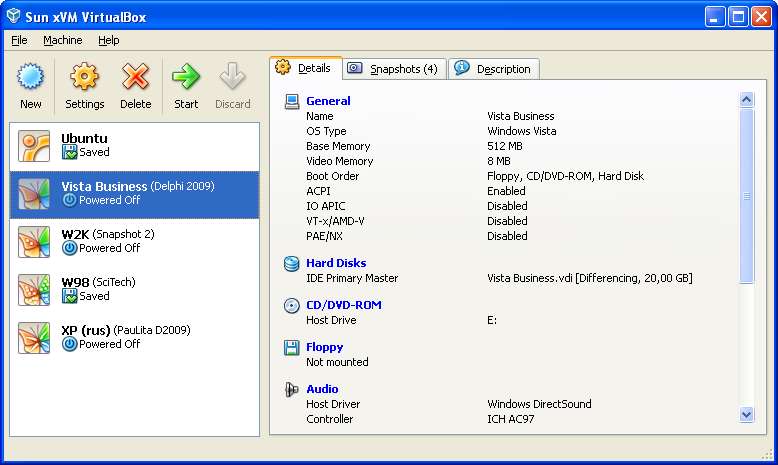The width and height of the screenshot is (778, 465).
Task: Click XP (rus) Powered Off icon
Action: pos(69,344)
